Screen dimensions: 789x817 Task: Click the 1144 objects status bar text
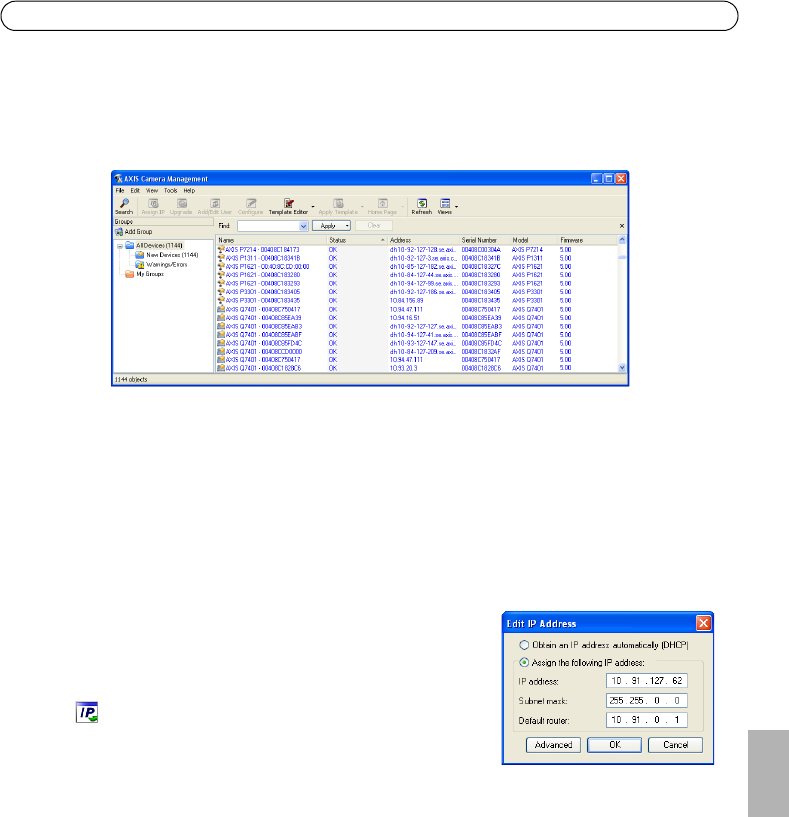[131, 380]
